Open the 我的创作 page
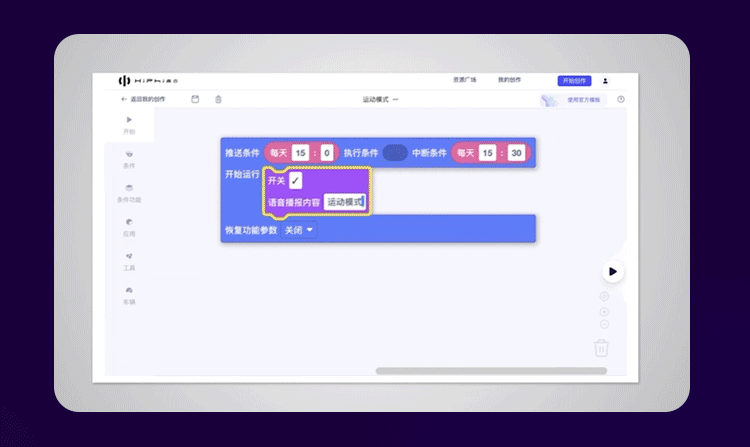Image resolution: width=750 pixels, height=447 pixels. (509, 80)
